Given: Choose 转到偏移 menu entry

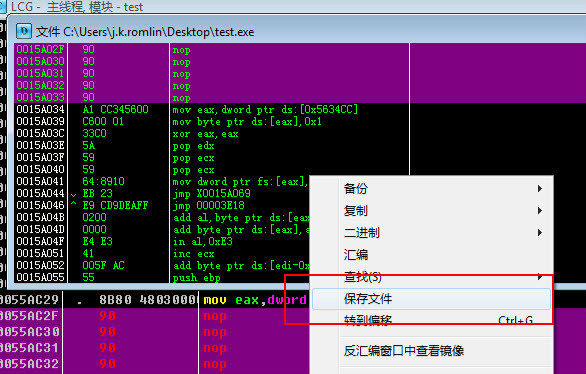Looking at the screenshot, I should click(368, 321).
